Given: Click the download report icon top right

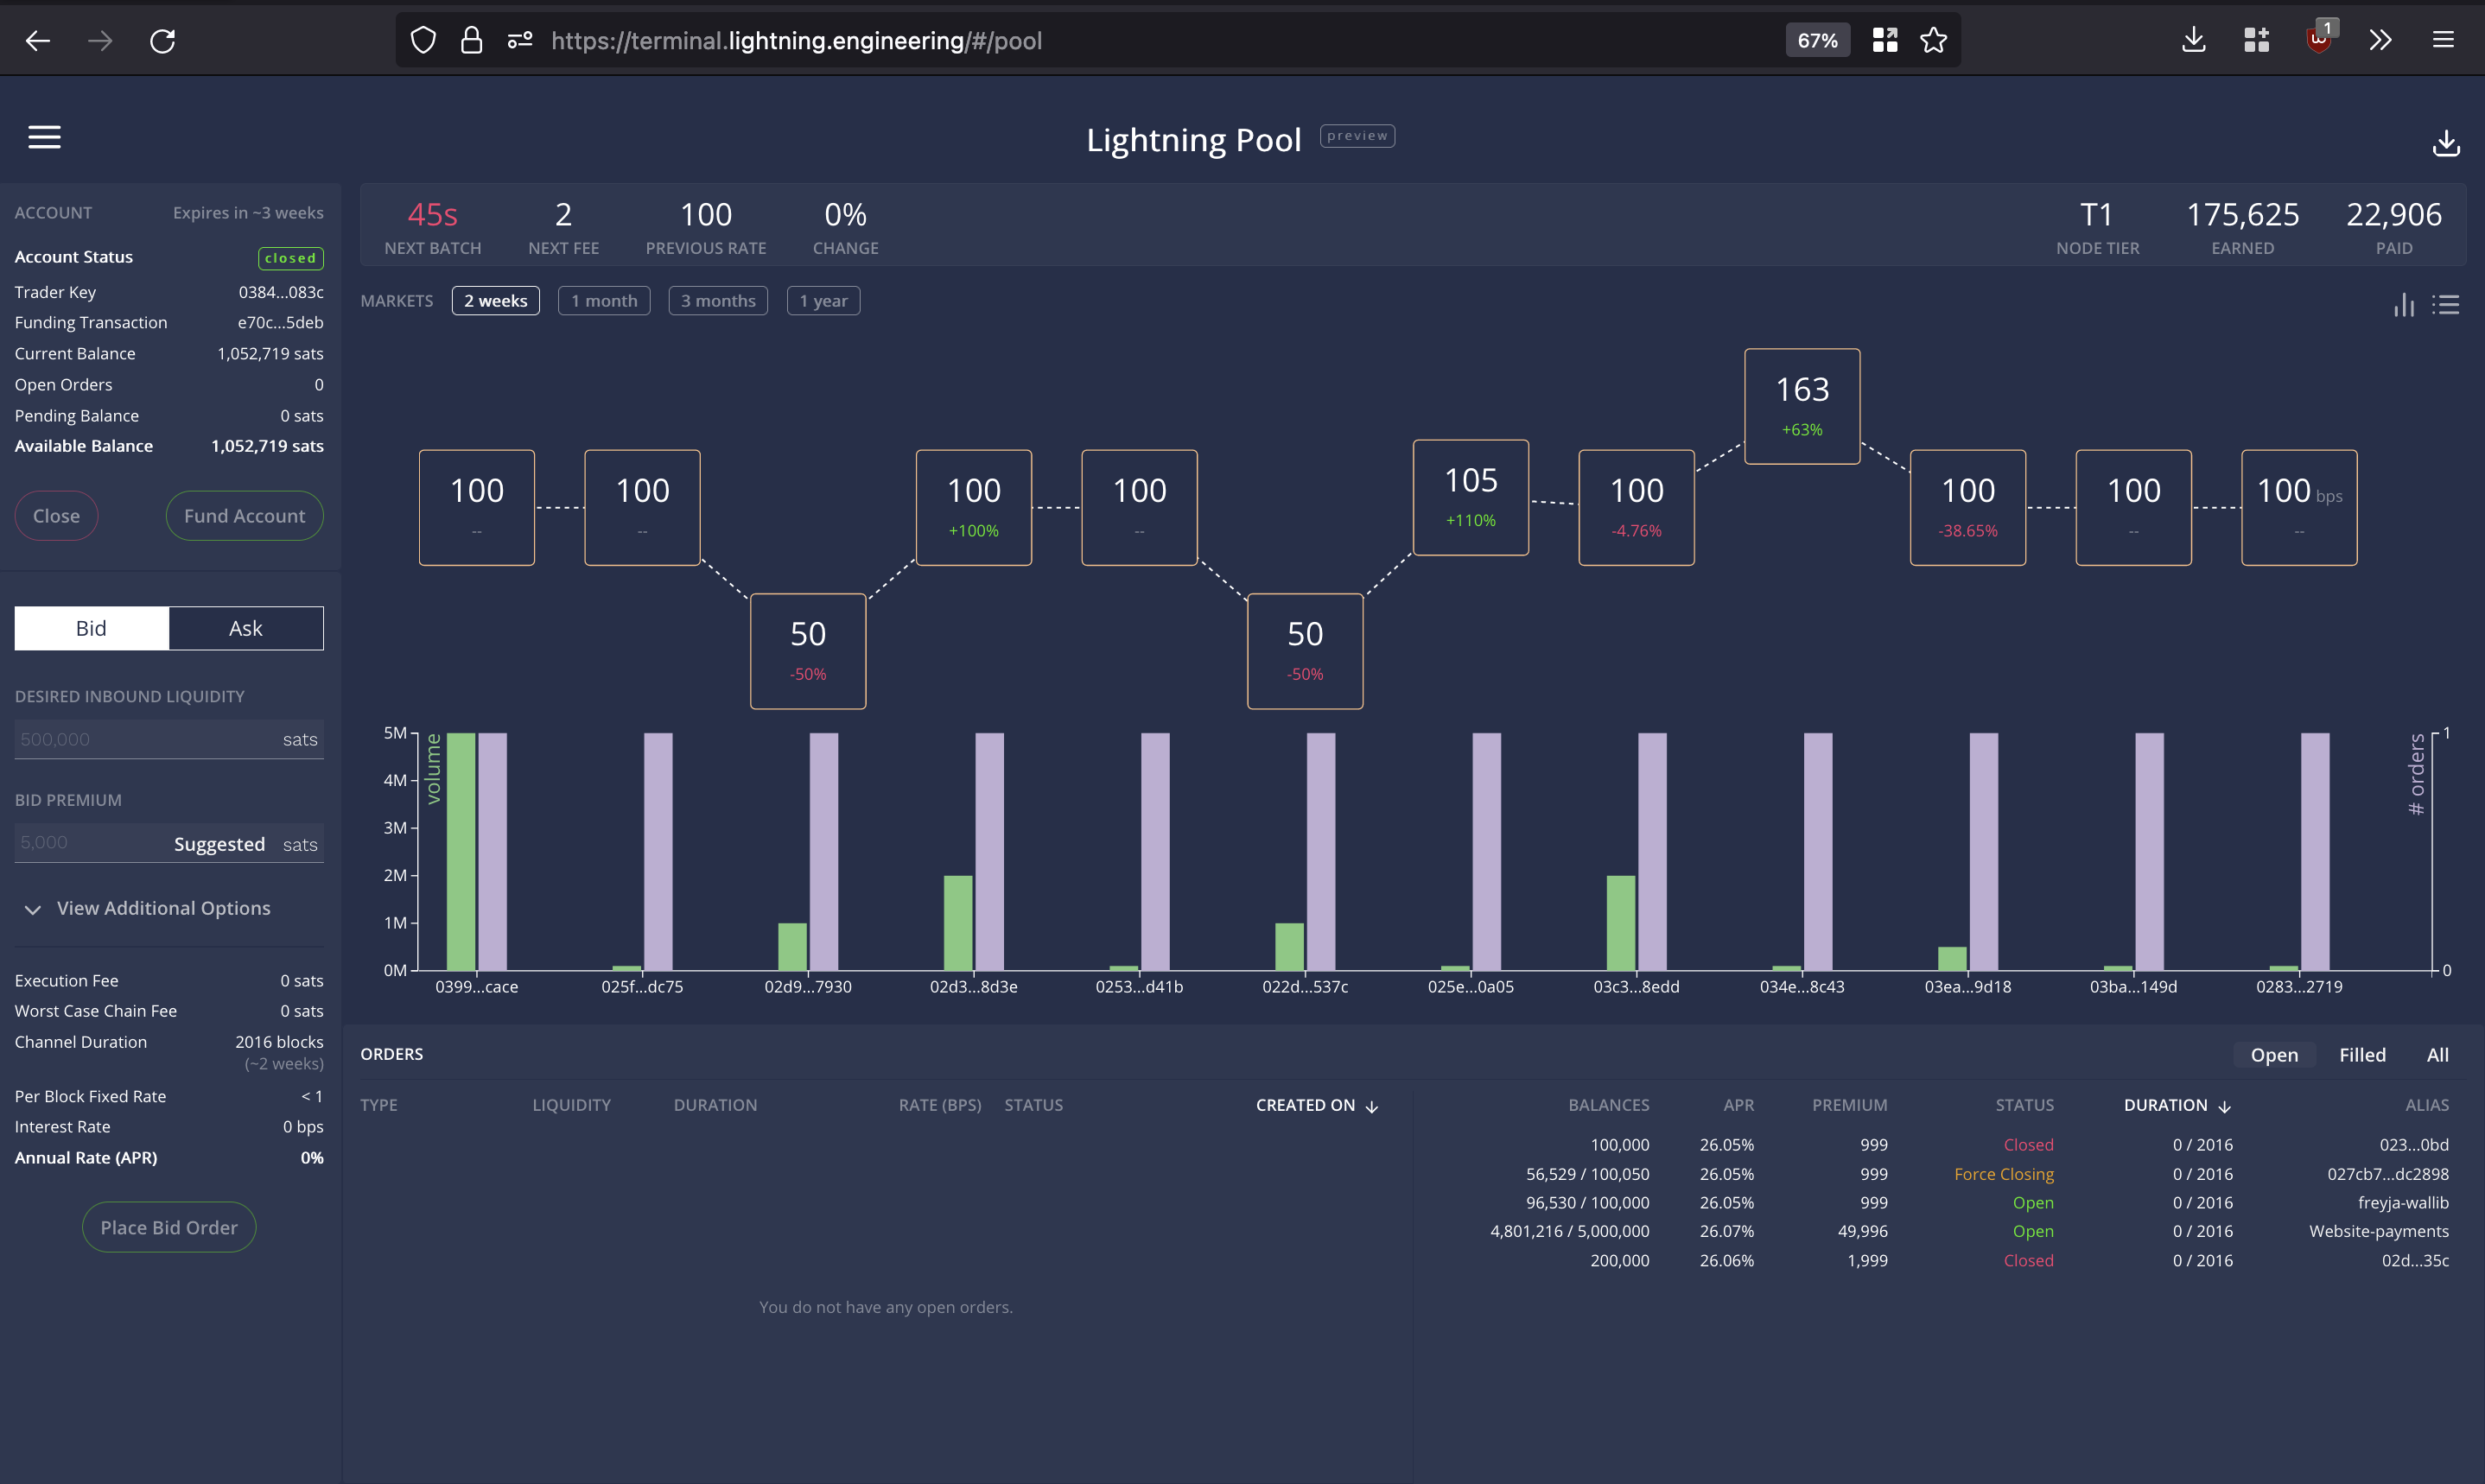Looking at the screenshot, I should [x=2446, y=143].
